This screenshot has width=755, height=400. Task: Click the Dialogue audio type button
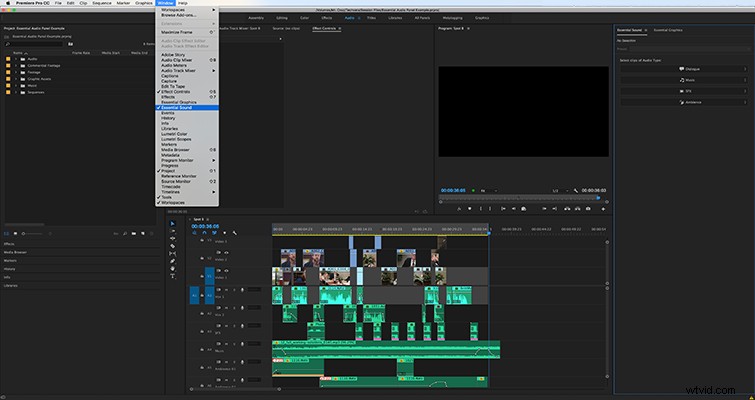click(684, 69)
